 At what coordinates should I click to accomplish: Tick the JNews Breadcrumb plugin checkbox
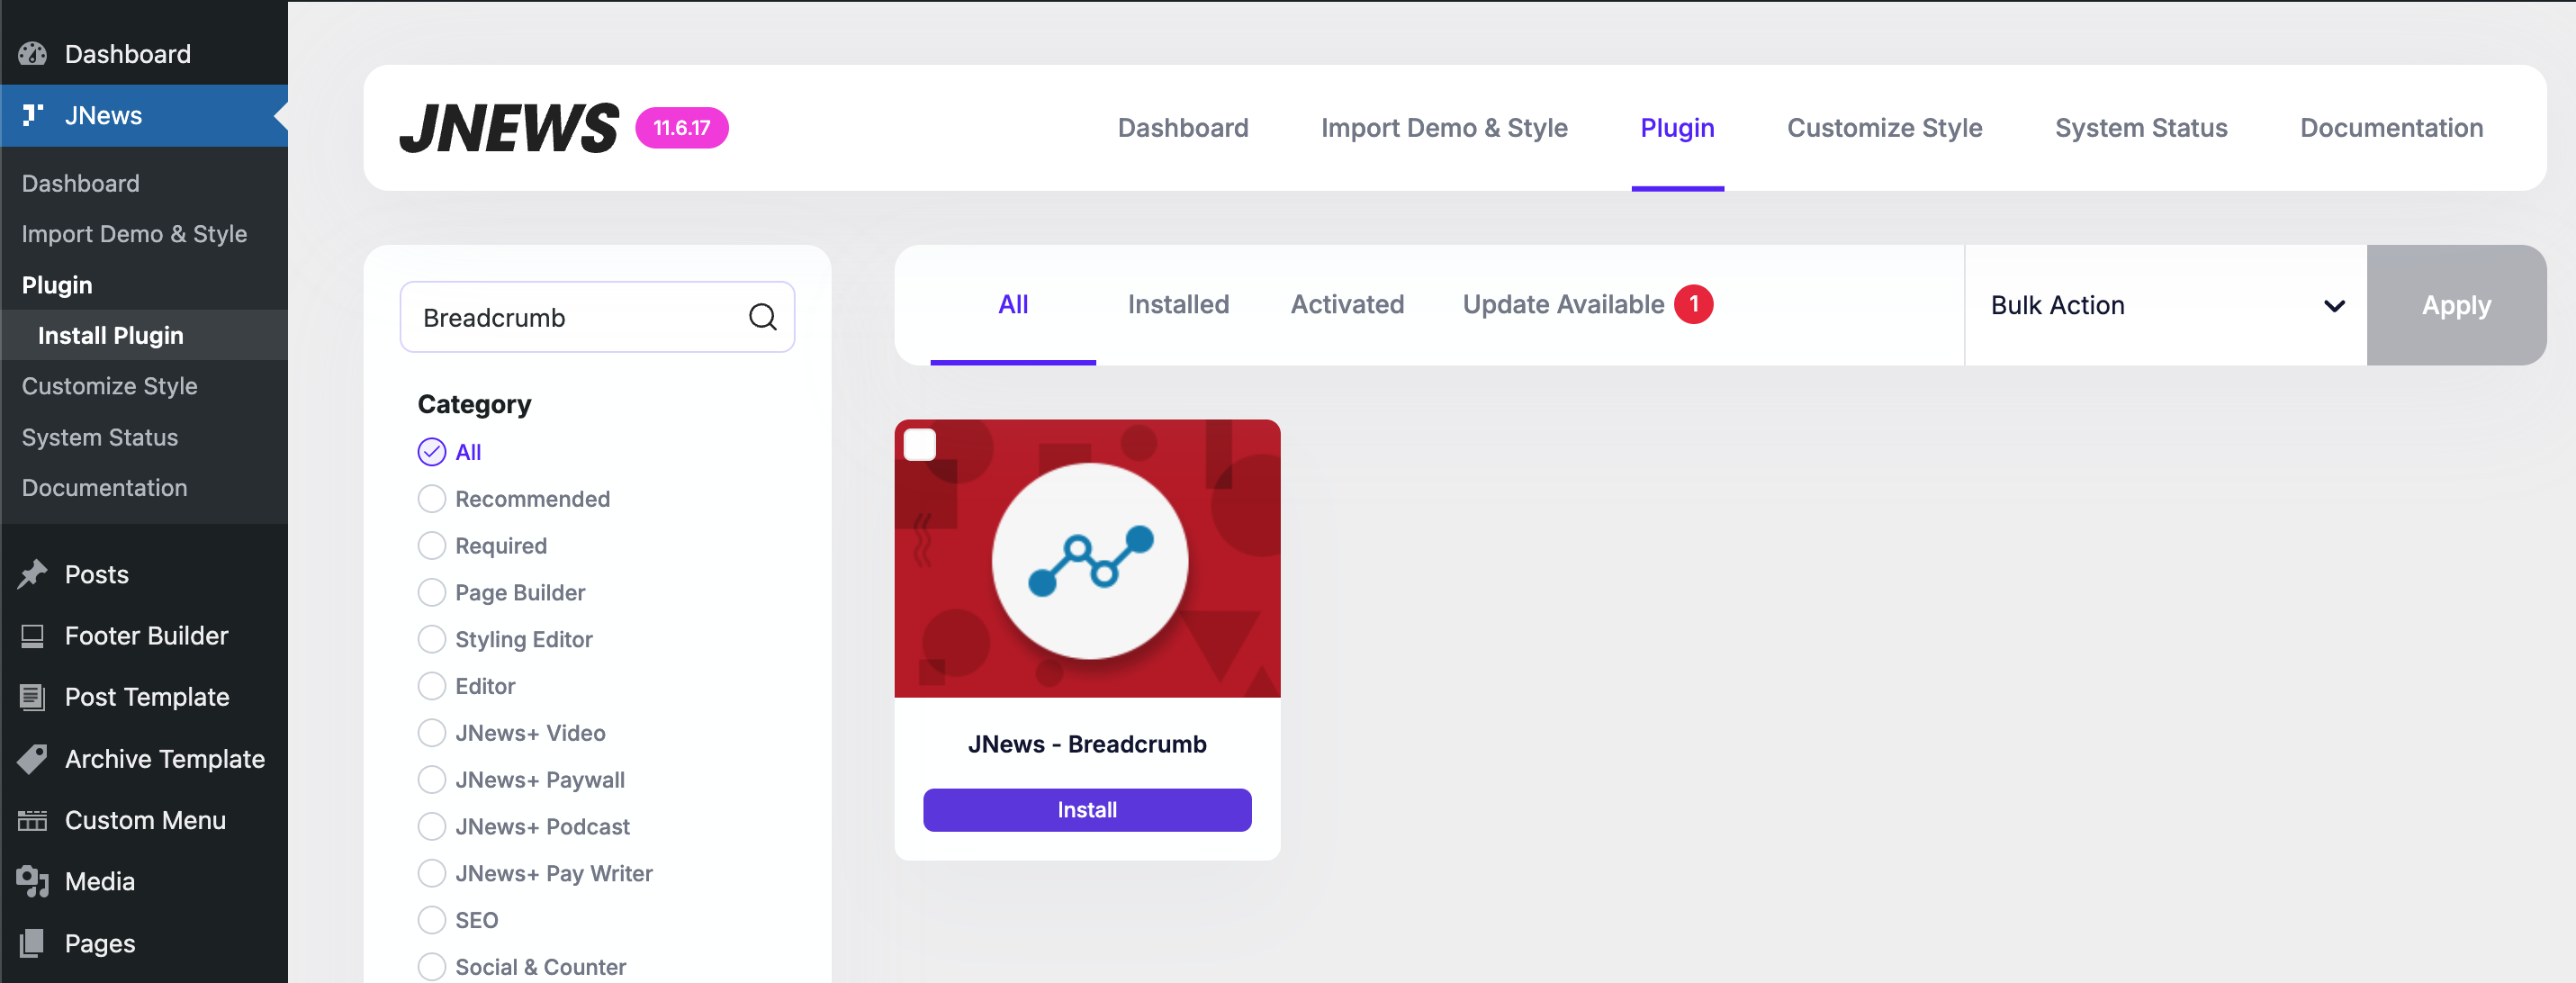tap(919, 444)
